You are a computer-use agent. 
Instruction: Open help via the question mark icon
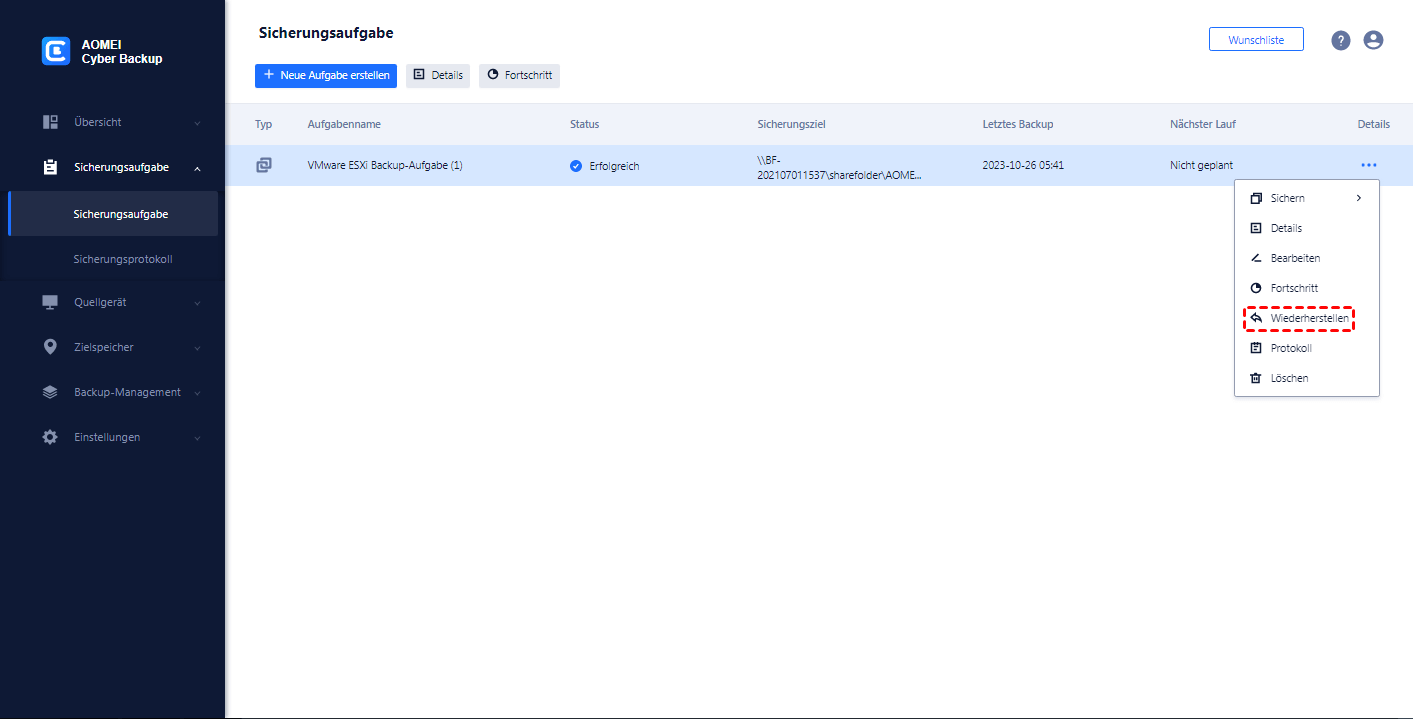pos(1341,40)
